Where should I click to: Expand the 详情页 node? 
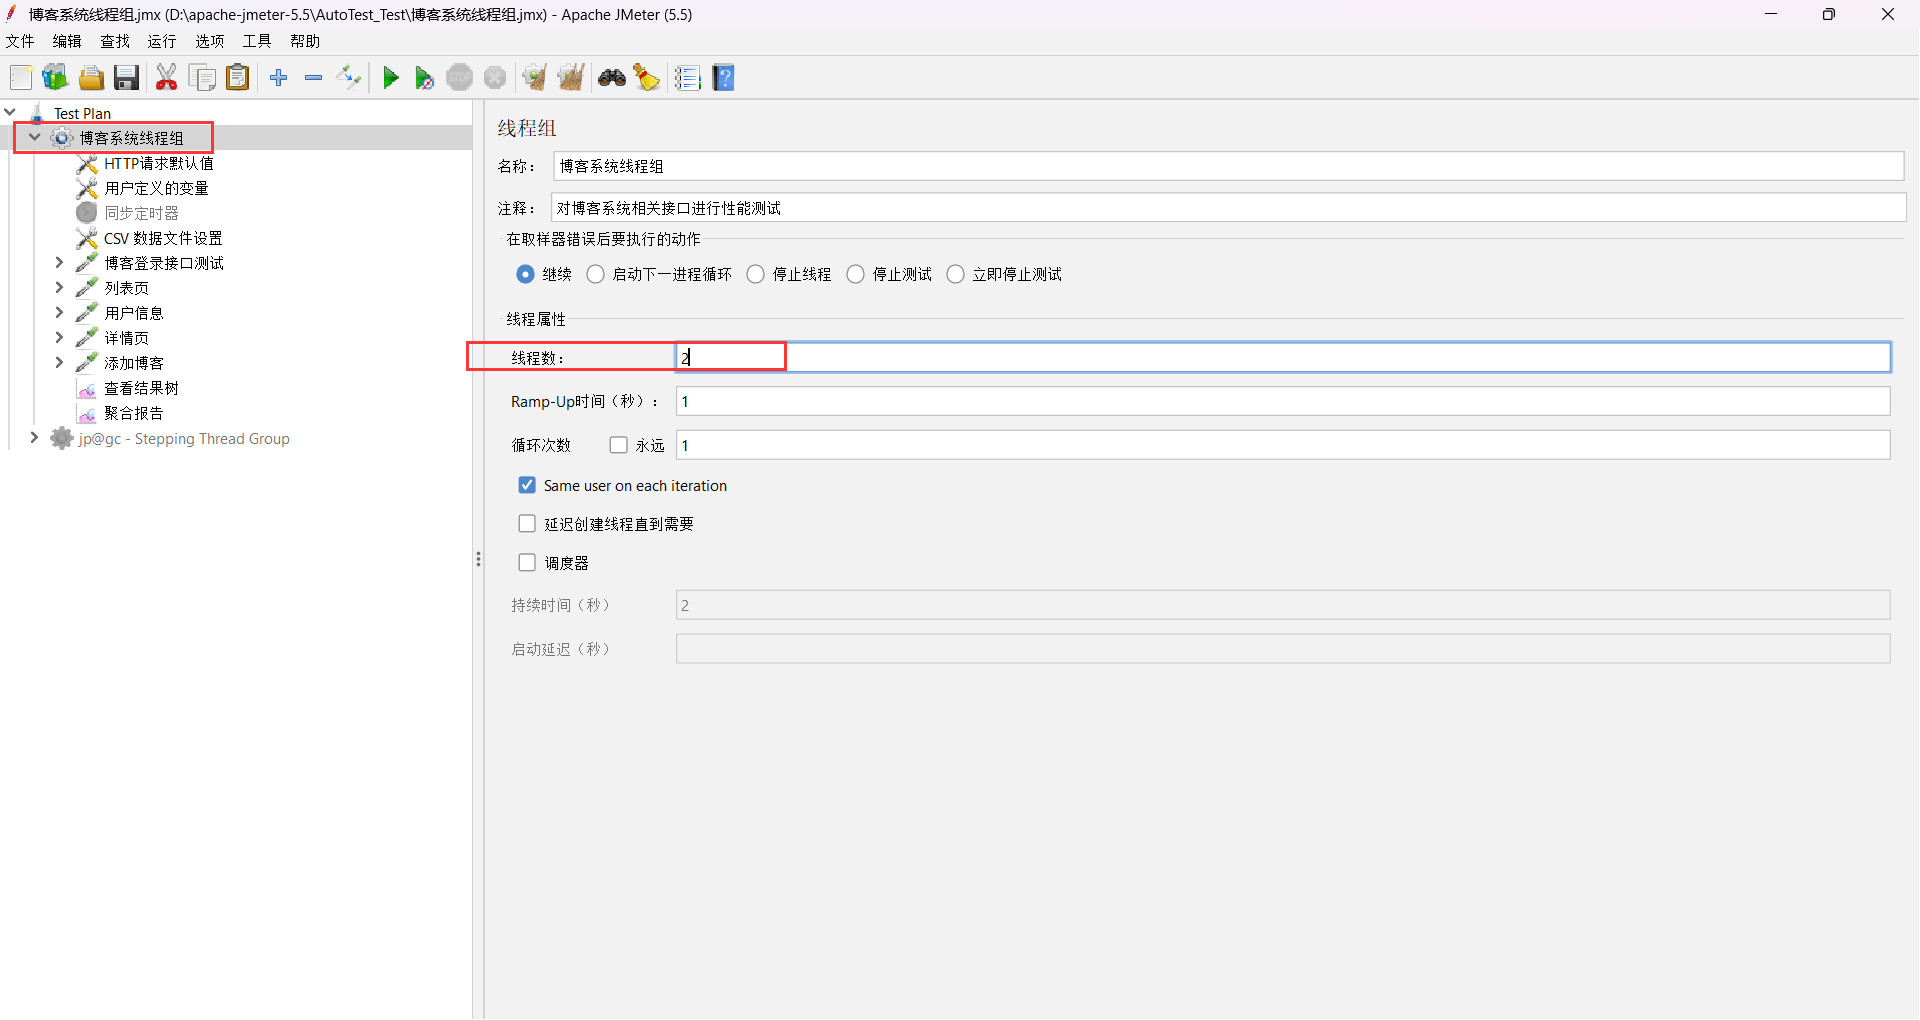pos(59,337)
